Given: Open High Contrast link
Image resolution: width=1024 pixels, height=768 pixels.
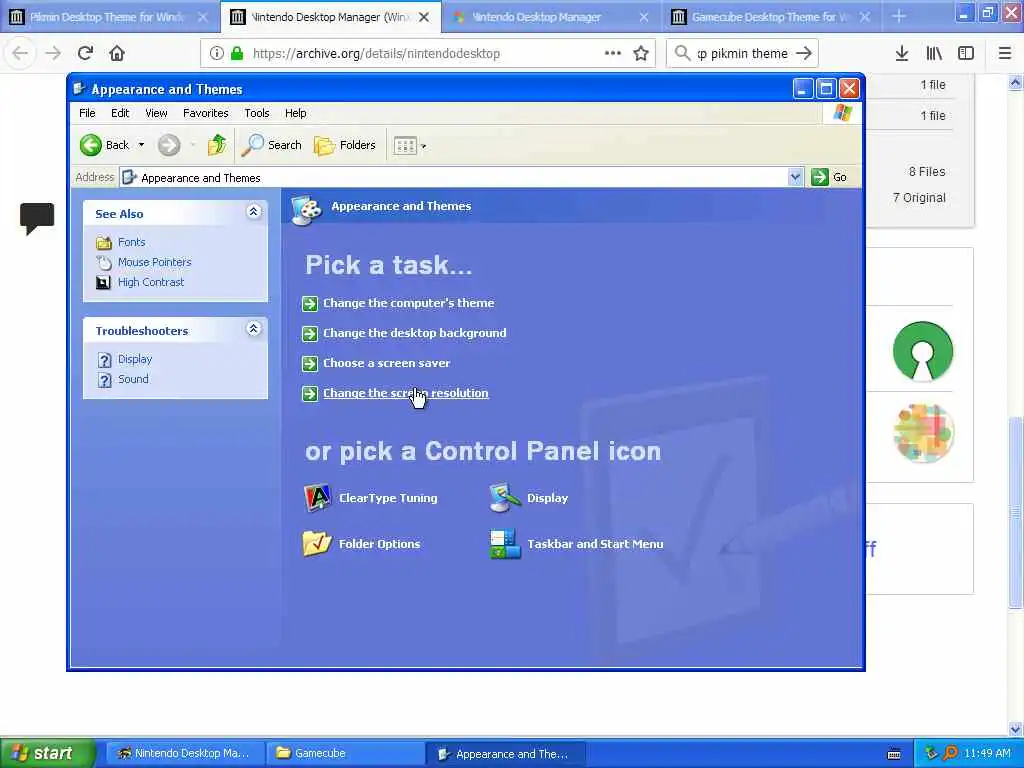Looking at the screenshot, I should coord(151,282).
